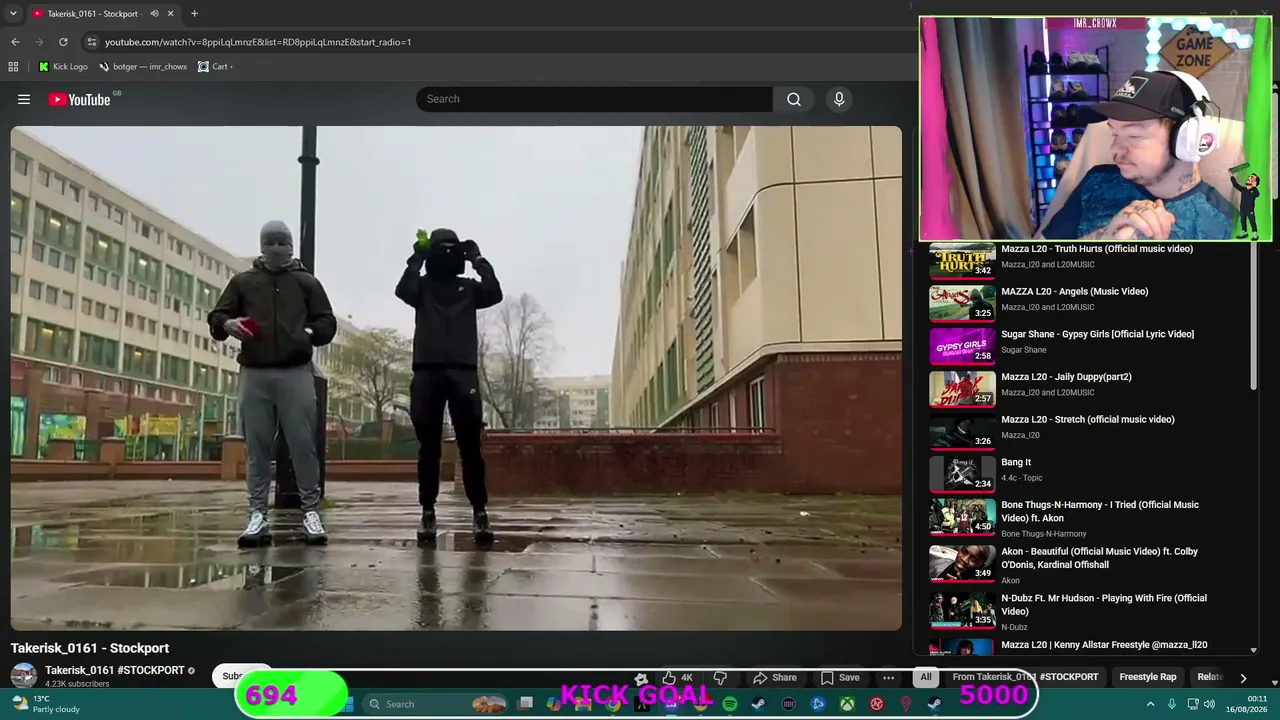1280x720 pixels.
Task: Click the Sugar Shane channel name
Action: [x=1024, y=350]
